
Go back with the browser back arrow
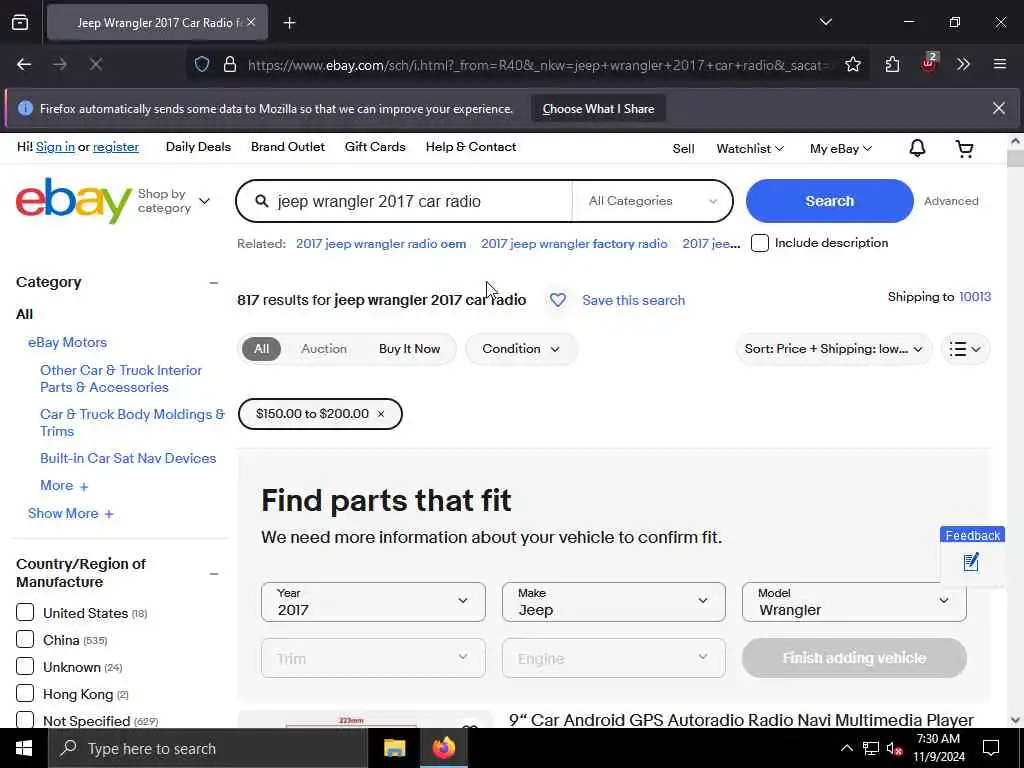pos(24,64)
